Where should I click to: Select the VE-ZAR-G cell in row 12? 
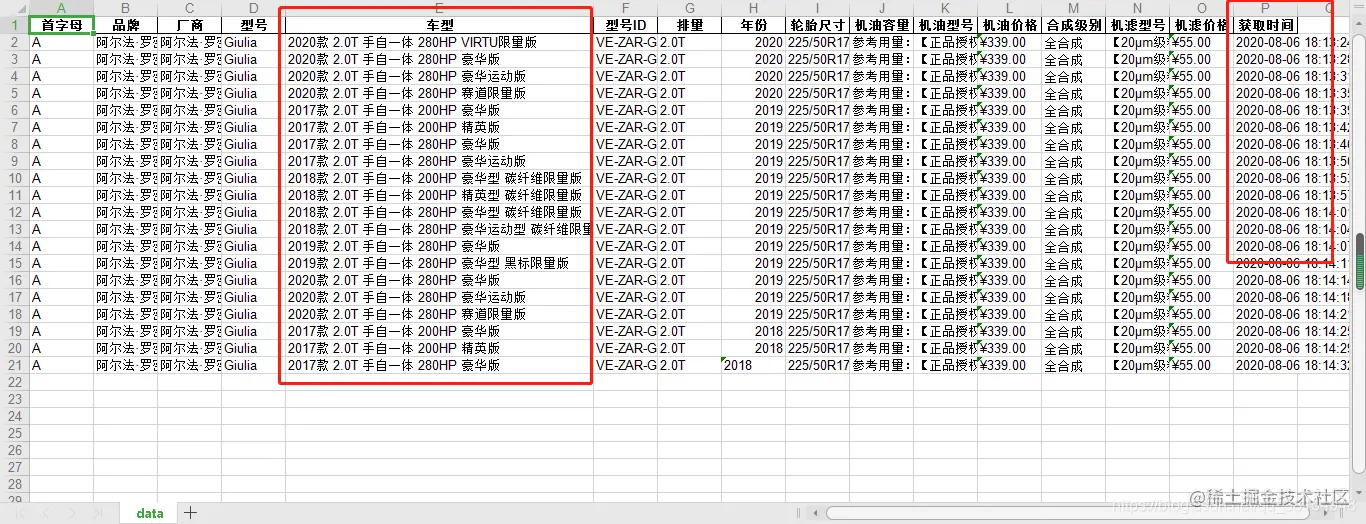click(625, 212)
